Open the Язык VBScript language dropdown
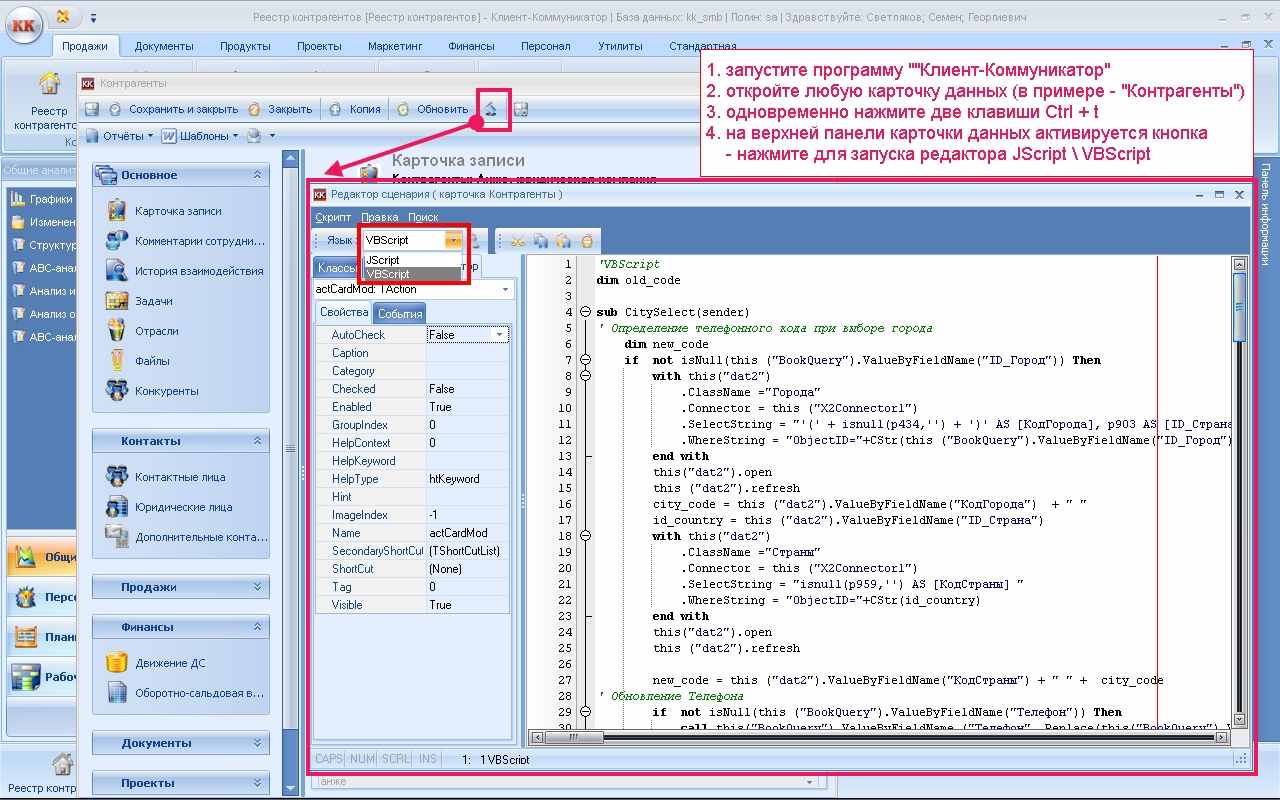1280x800 pixels. point(454,240)
